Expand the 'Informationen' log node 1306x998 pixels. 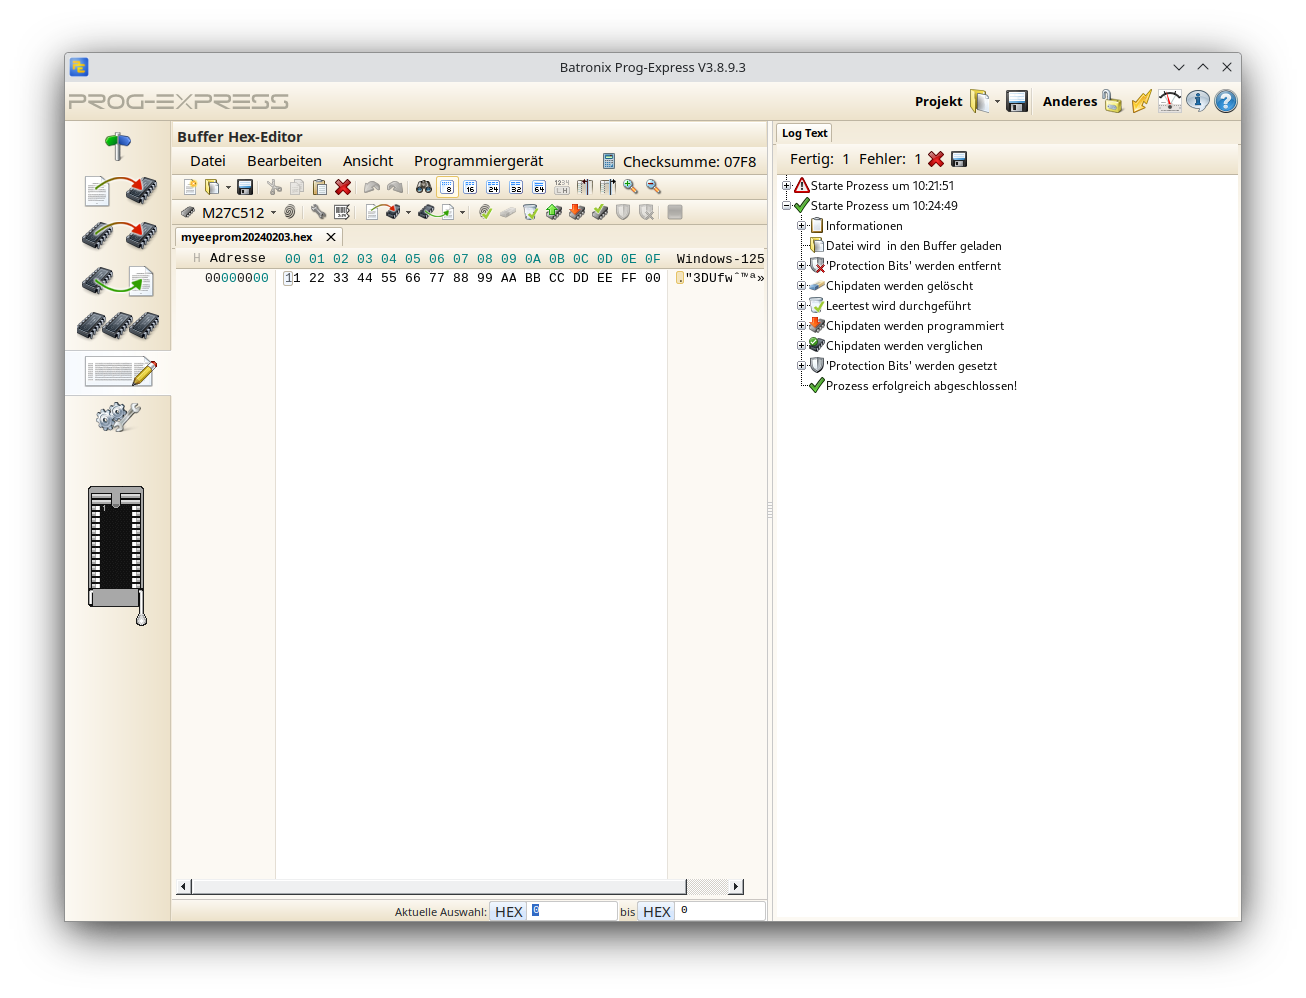coord(801,225)
